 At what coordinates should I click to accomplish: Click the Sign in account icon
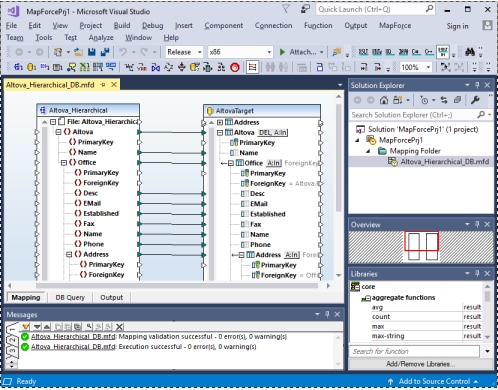click(x=487, y=26)
